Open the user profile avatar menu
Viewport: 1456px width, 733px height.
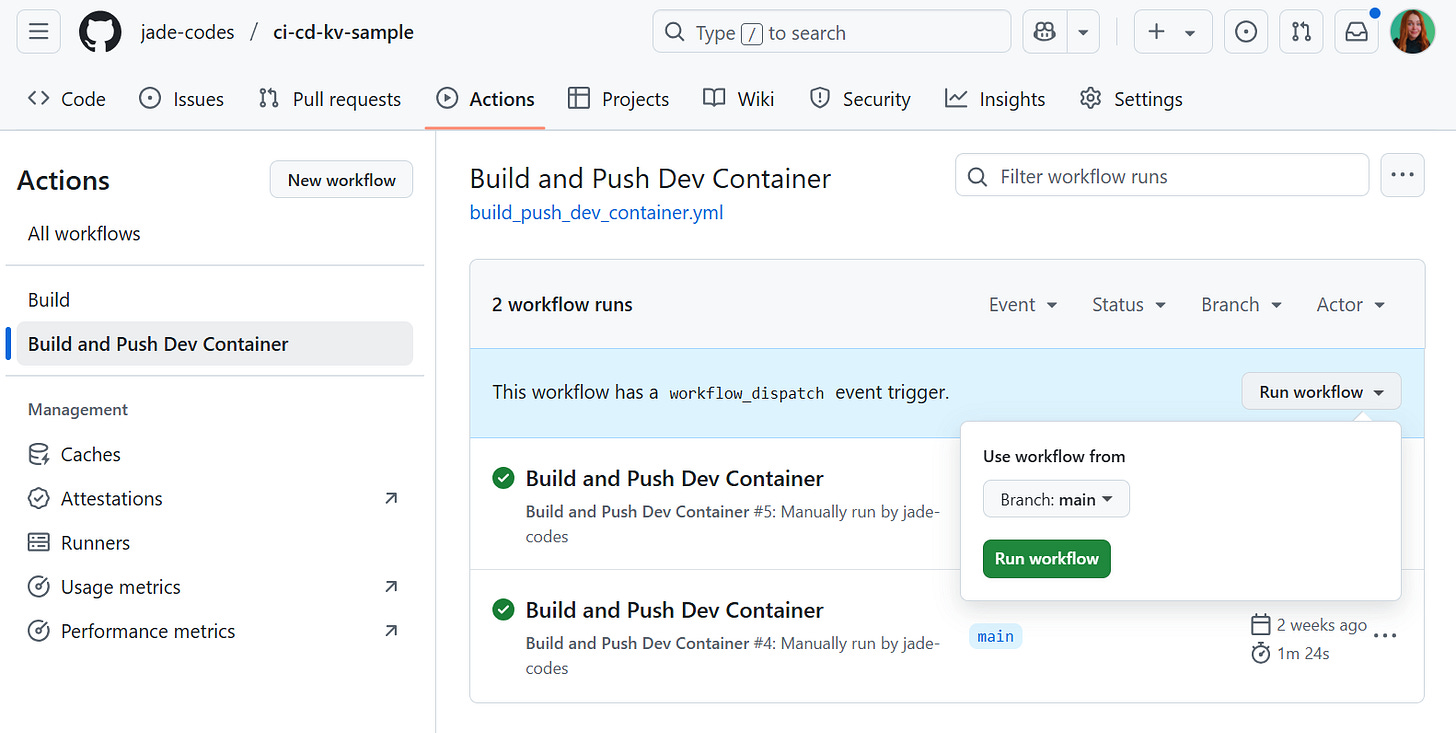[x=1413, y=32]
